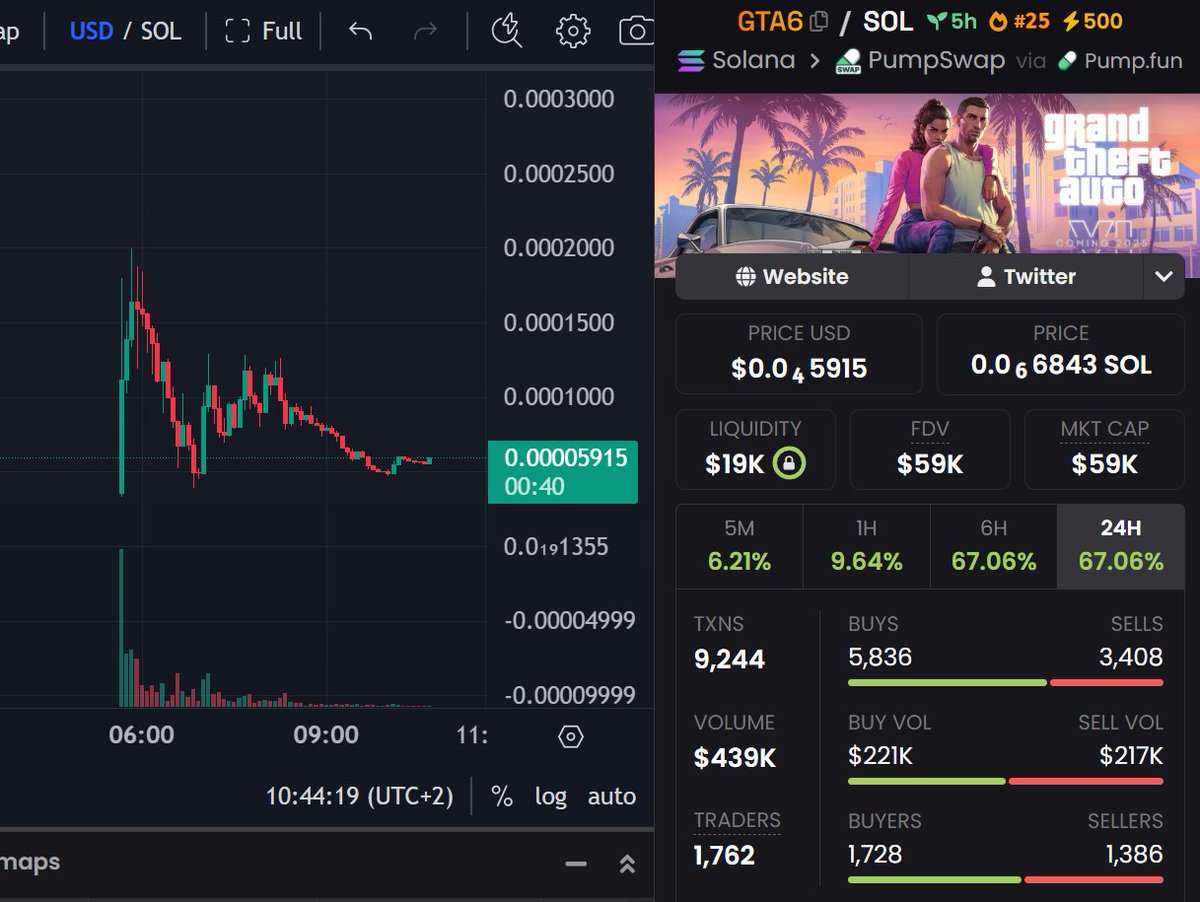
Task: Open the chart in Full screen
Action: [x=264, y=31]
